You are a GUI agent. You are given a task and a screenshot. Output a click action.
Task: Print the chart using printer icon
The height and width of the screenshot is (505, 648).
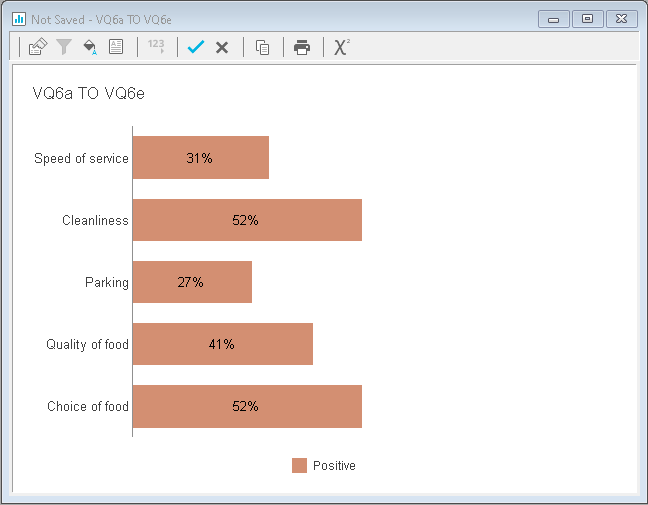point(302,47)
